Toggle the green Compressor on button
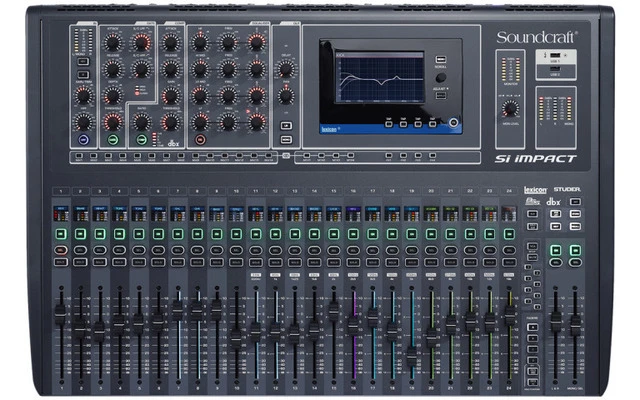 click(141, 140)
